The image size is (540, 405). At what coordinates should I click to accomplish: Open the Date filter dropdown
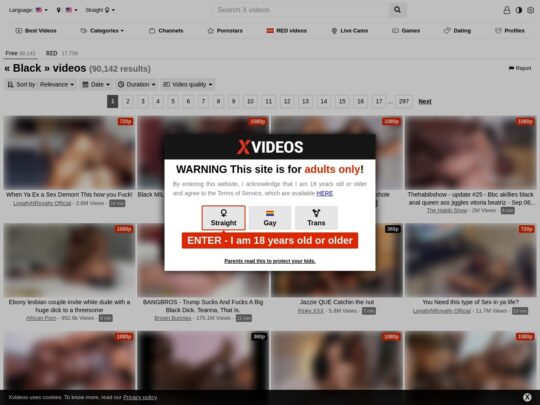click(x=96, y=84)
